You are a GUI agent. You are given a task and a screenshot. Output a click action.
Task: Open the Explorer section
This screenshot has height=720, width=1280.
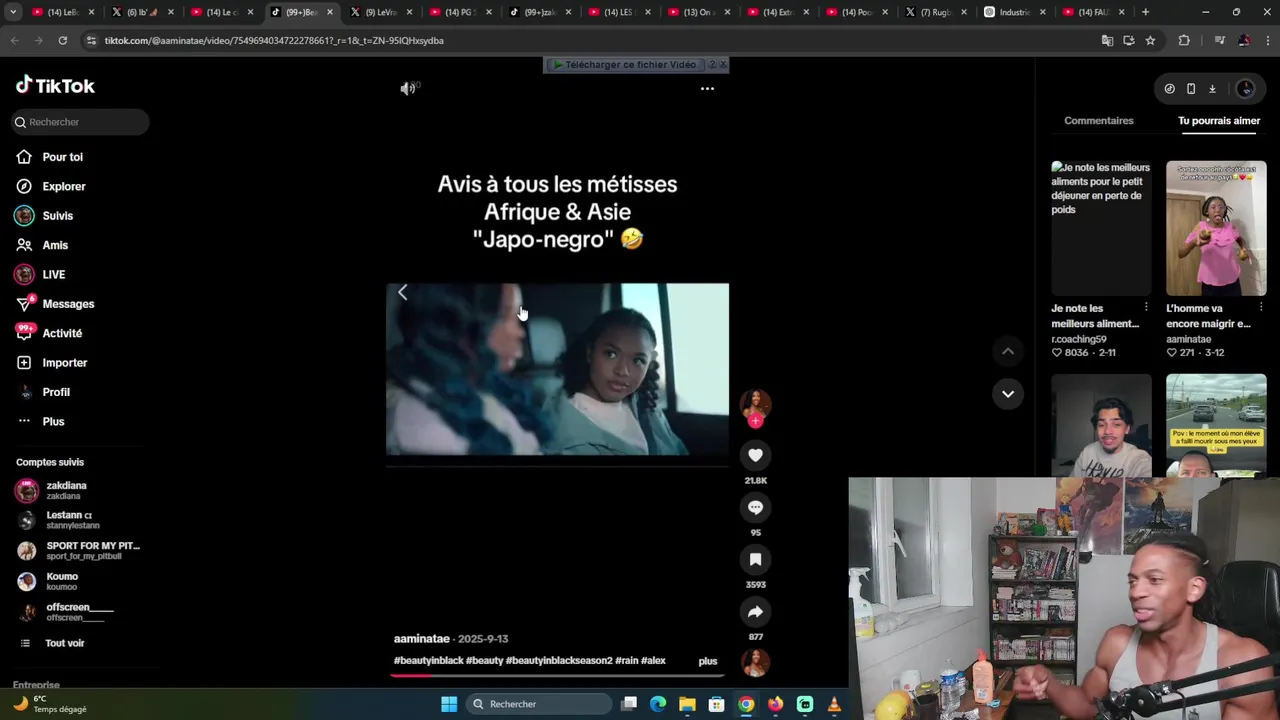pos(63,186)
